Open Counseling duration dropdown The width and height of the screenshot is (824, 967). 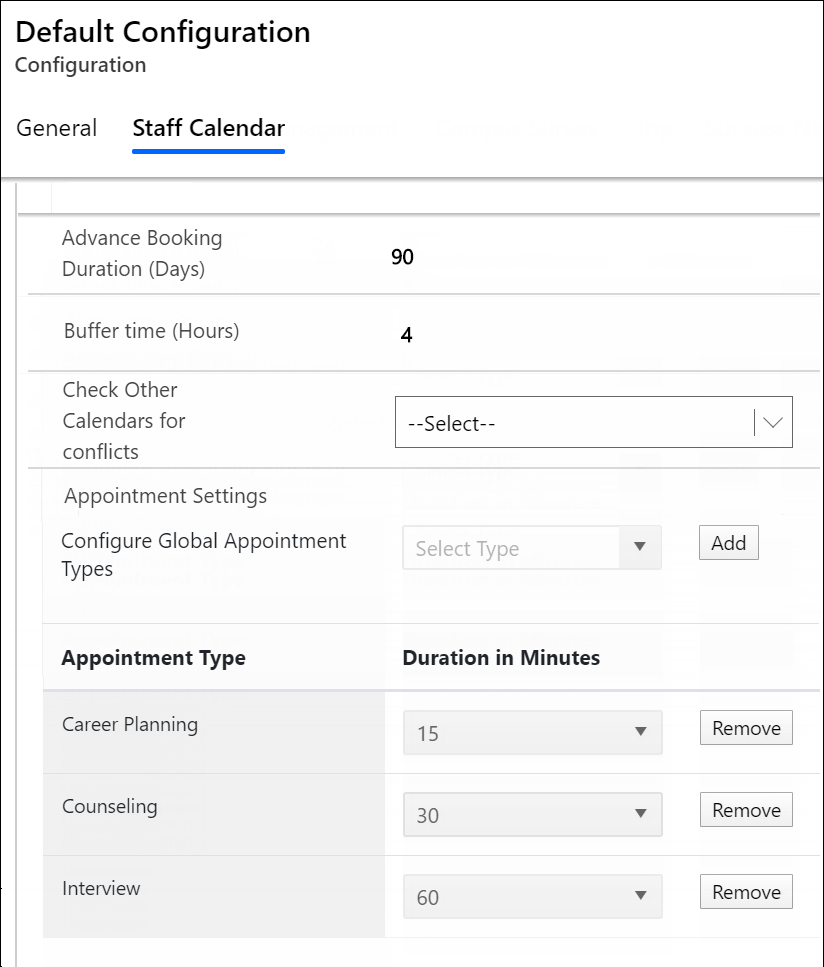click(515, 815)
